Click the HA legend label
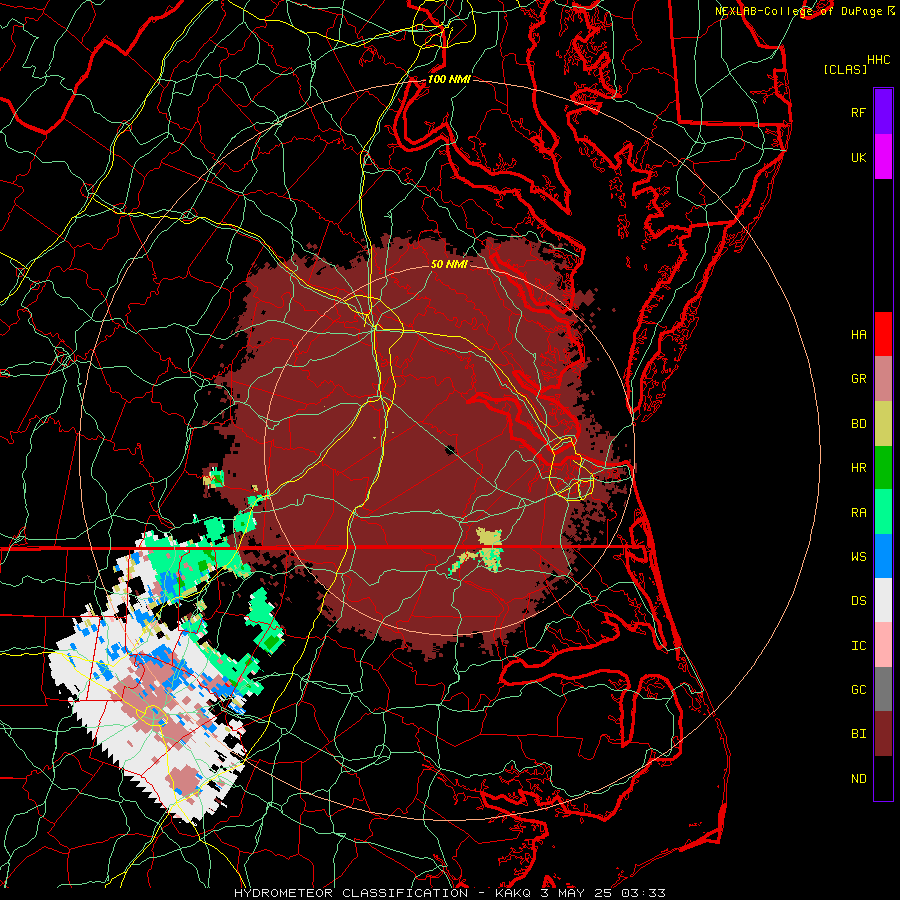 pyautogui.click(x=858, y=335)
